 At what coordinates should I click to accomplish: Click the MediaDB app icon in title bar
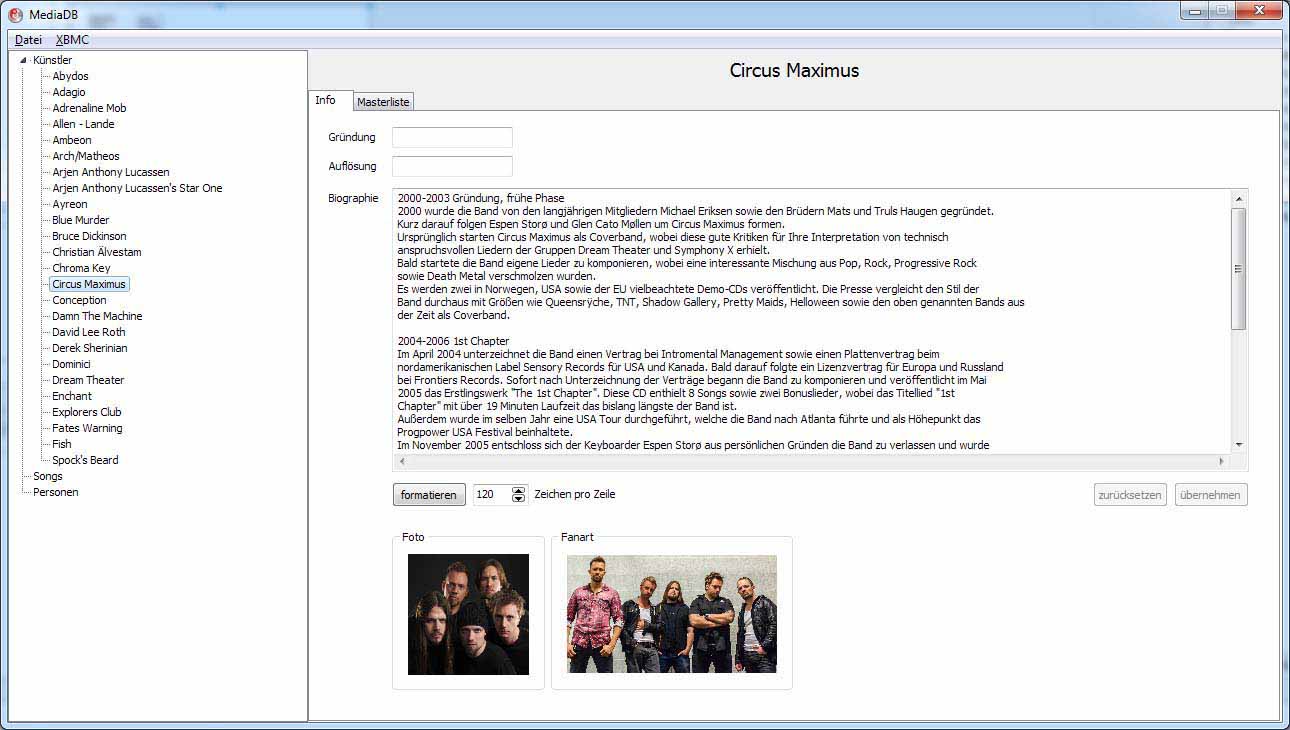pyautogui.click(x=14, y=14)
